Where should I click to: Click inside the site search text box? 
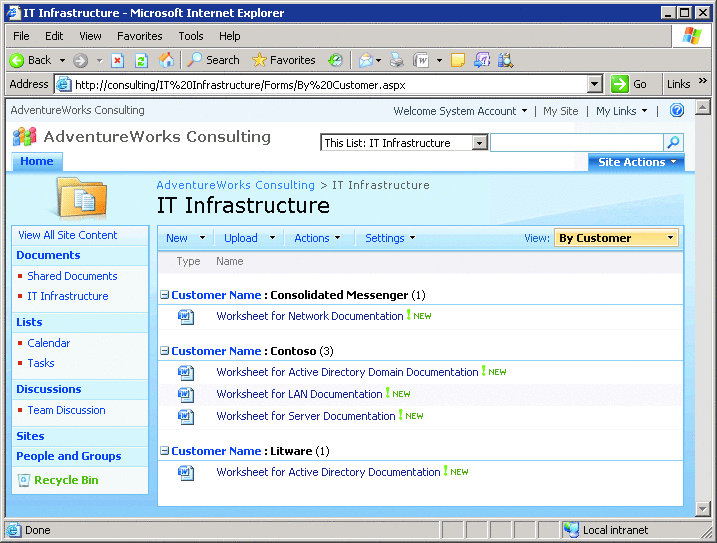pyautogui.click(x=577, y=143)
